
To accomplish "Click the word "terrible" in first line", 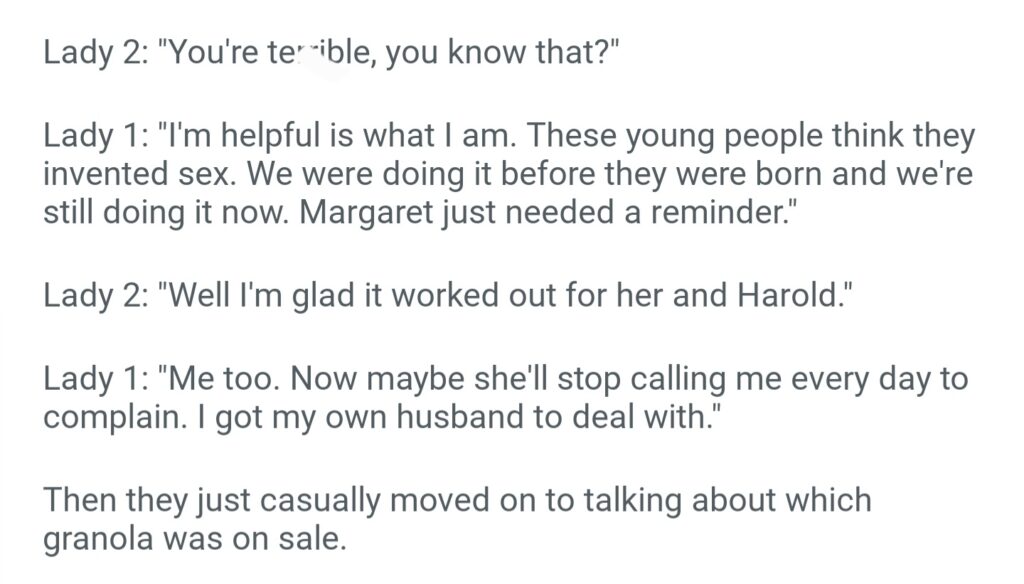I will (x=311, y=52).
